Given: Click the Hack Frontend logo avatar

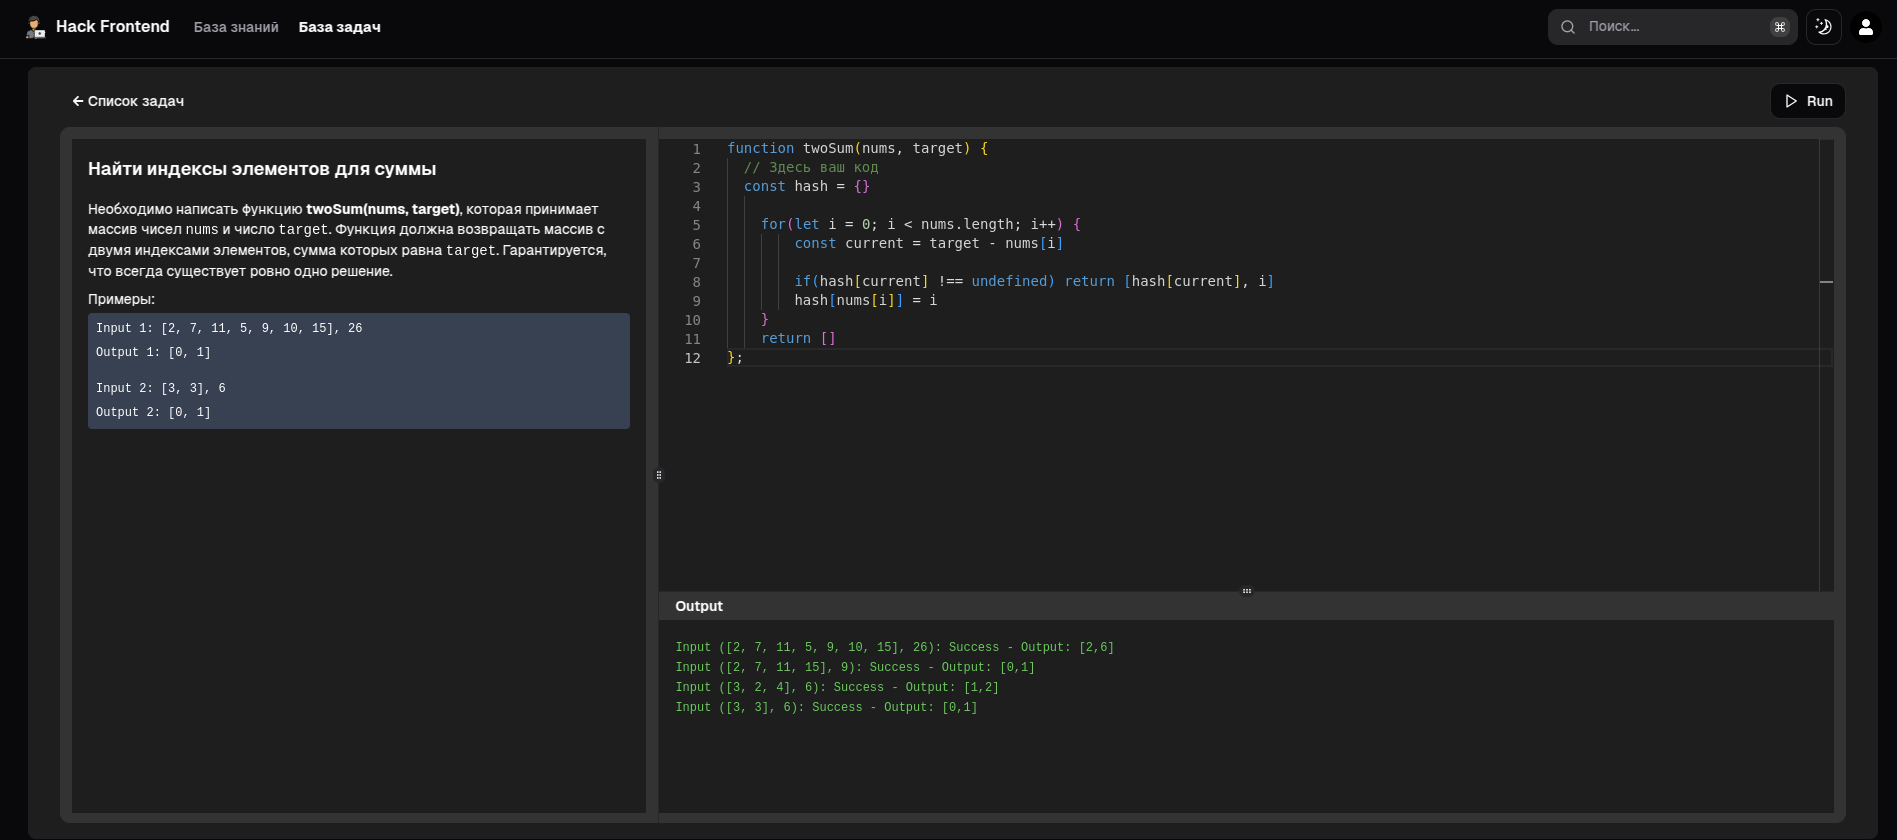Looking at the screenshot, I should [36, 27].
